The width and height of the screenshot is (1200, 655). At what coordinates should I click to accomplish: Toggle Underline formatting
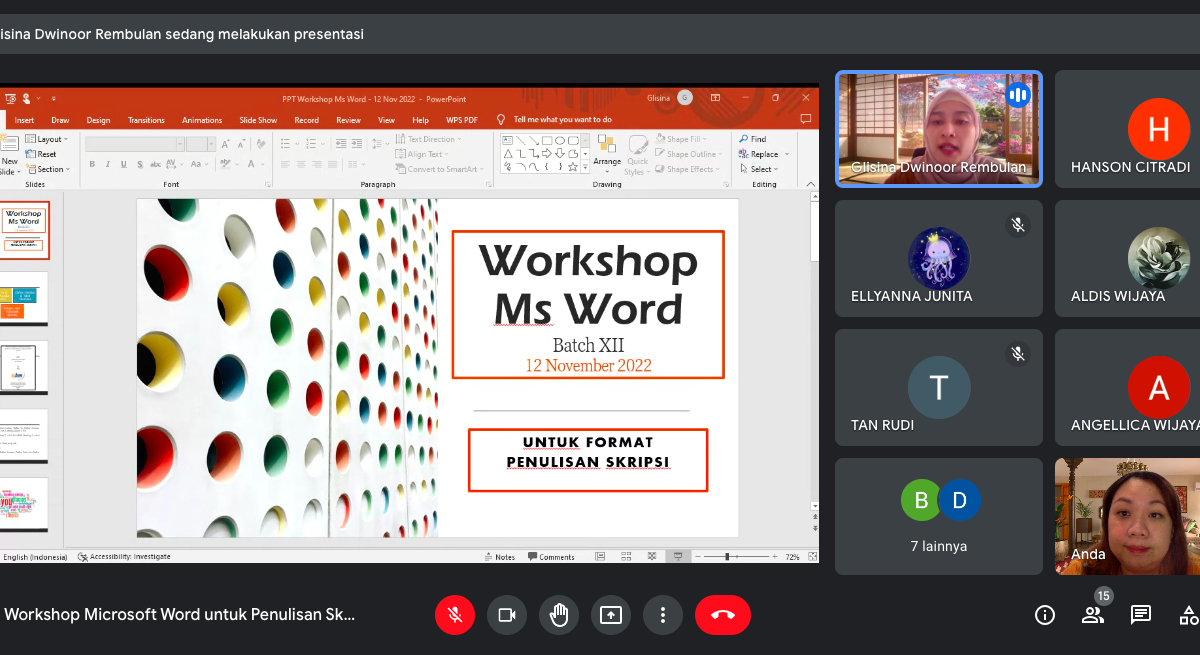(x=123, y=165)
